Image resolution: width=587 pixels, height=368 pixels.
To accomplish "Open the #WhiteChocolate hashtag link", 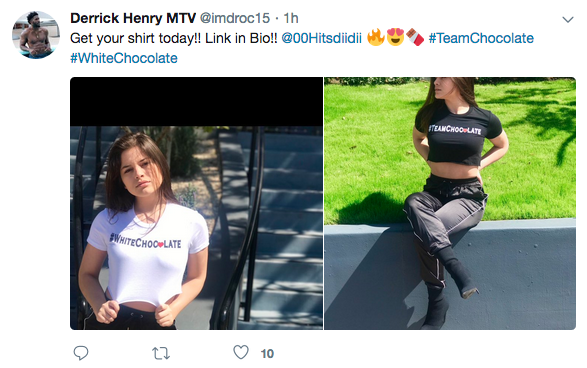I will coord(124,58).
